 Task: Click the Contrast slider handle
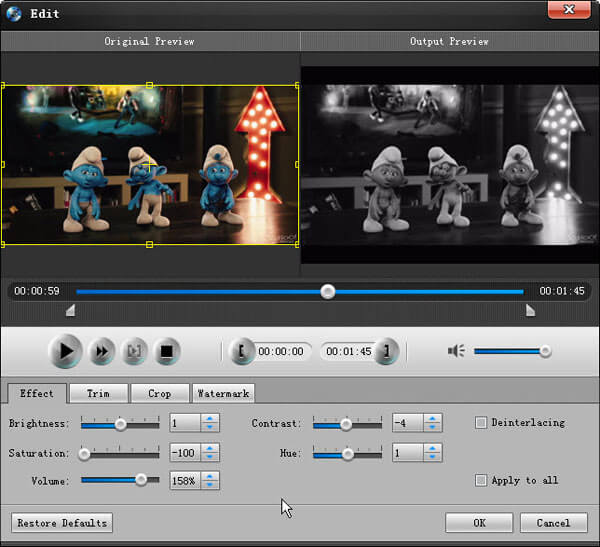click(346, 425)
